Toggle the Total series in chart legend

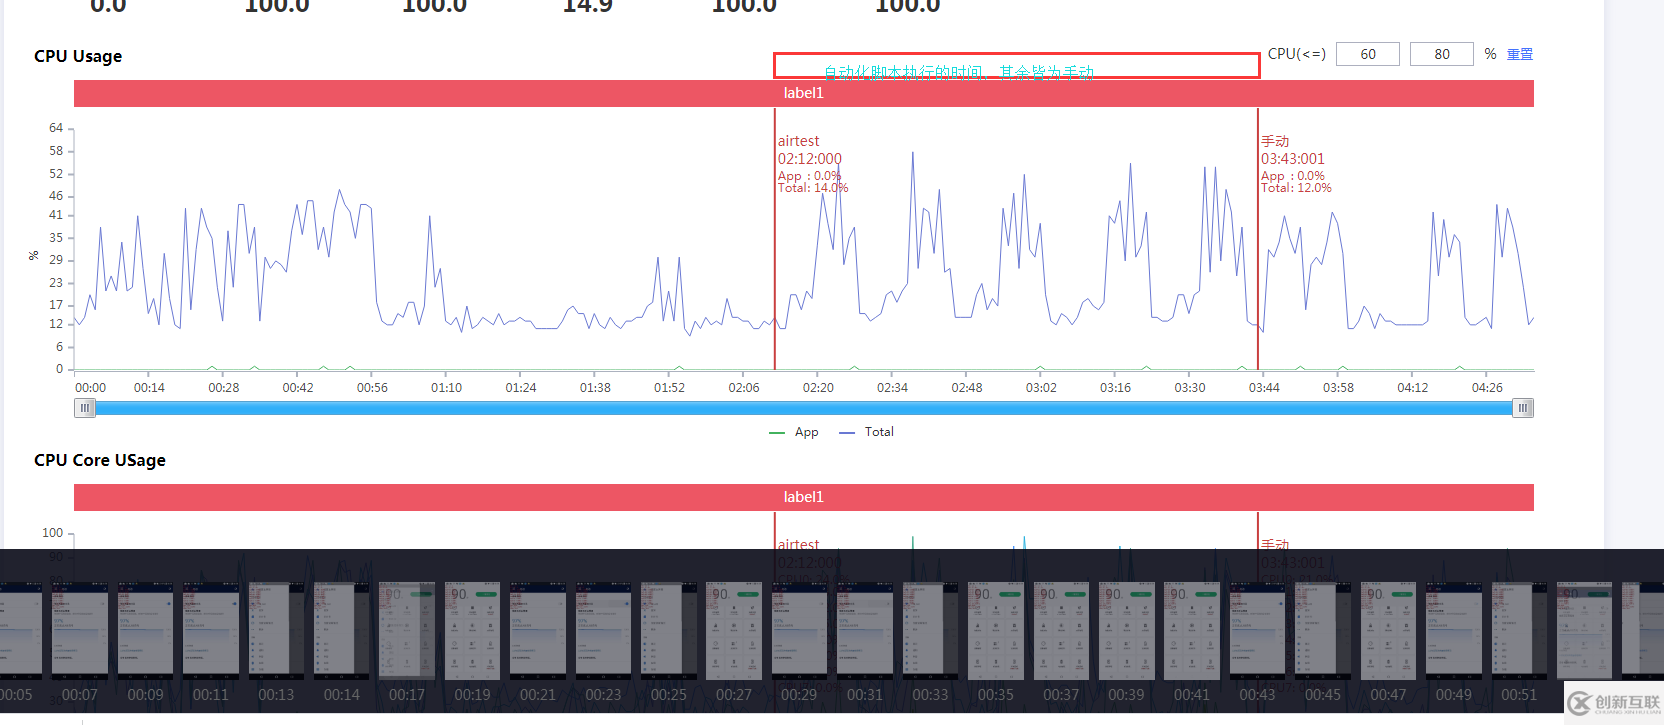pos(867,432)
